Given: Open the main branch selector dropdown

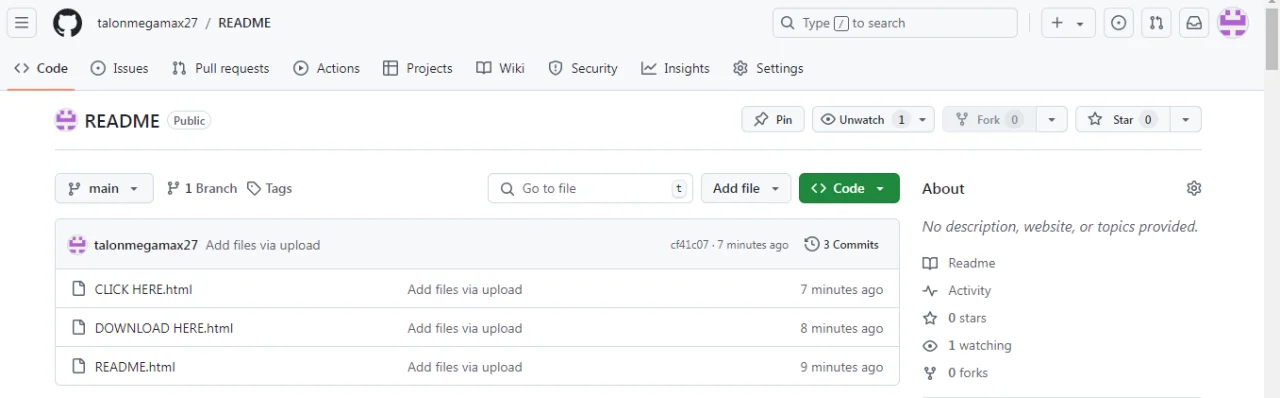Looking at the screenshot, I should 104,188.
